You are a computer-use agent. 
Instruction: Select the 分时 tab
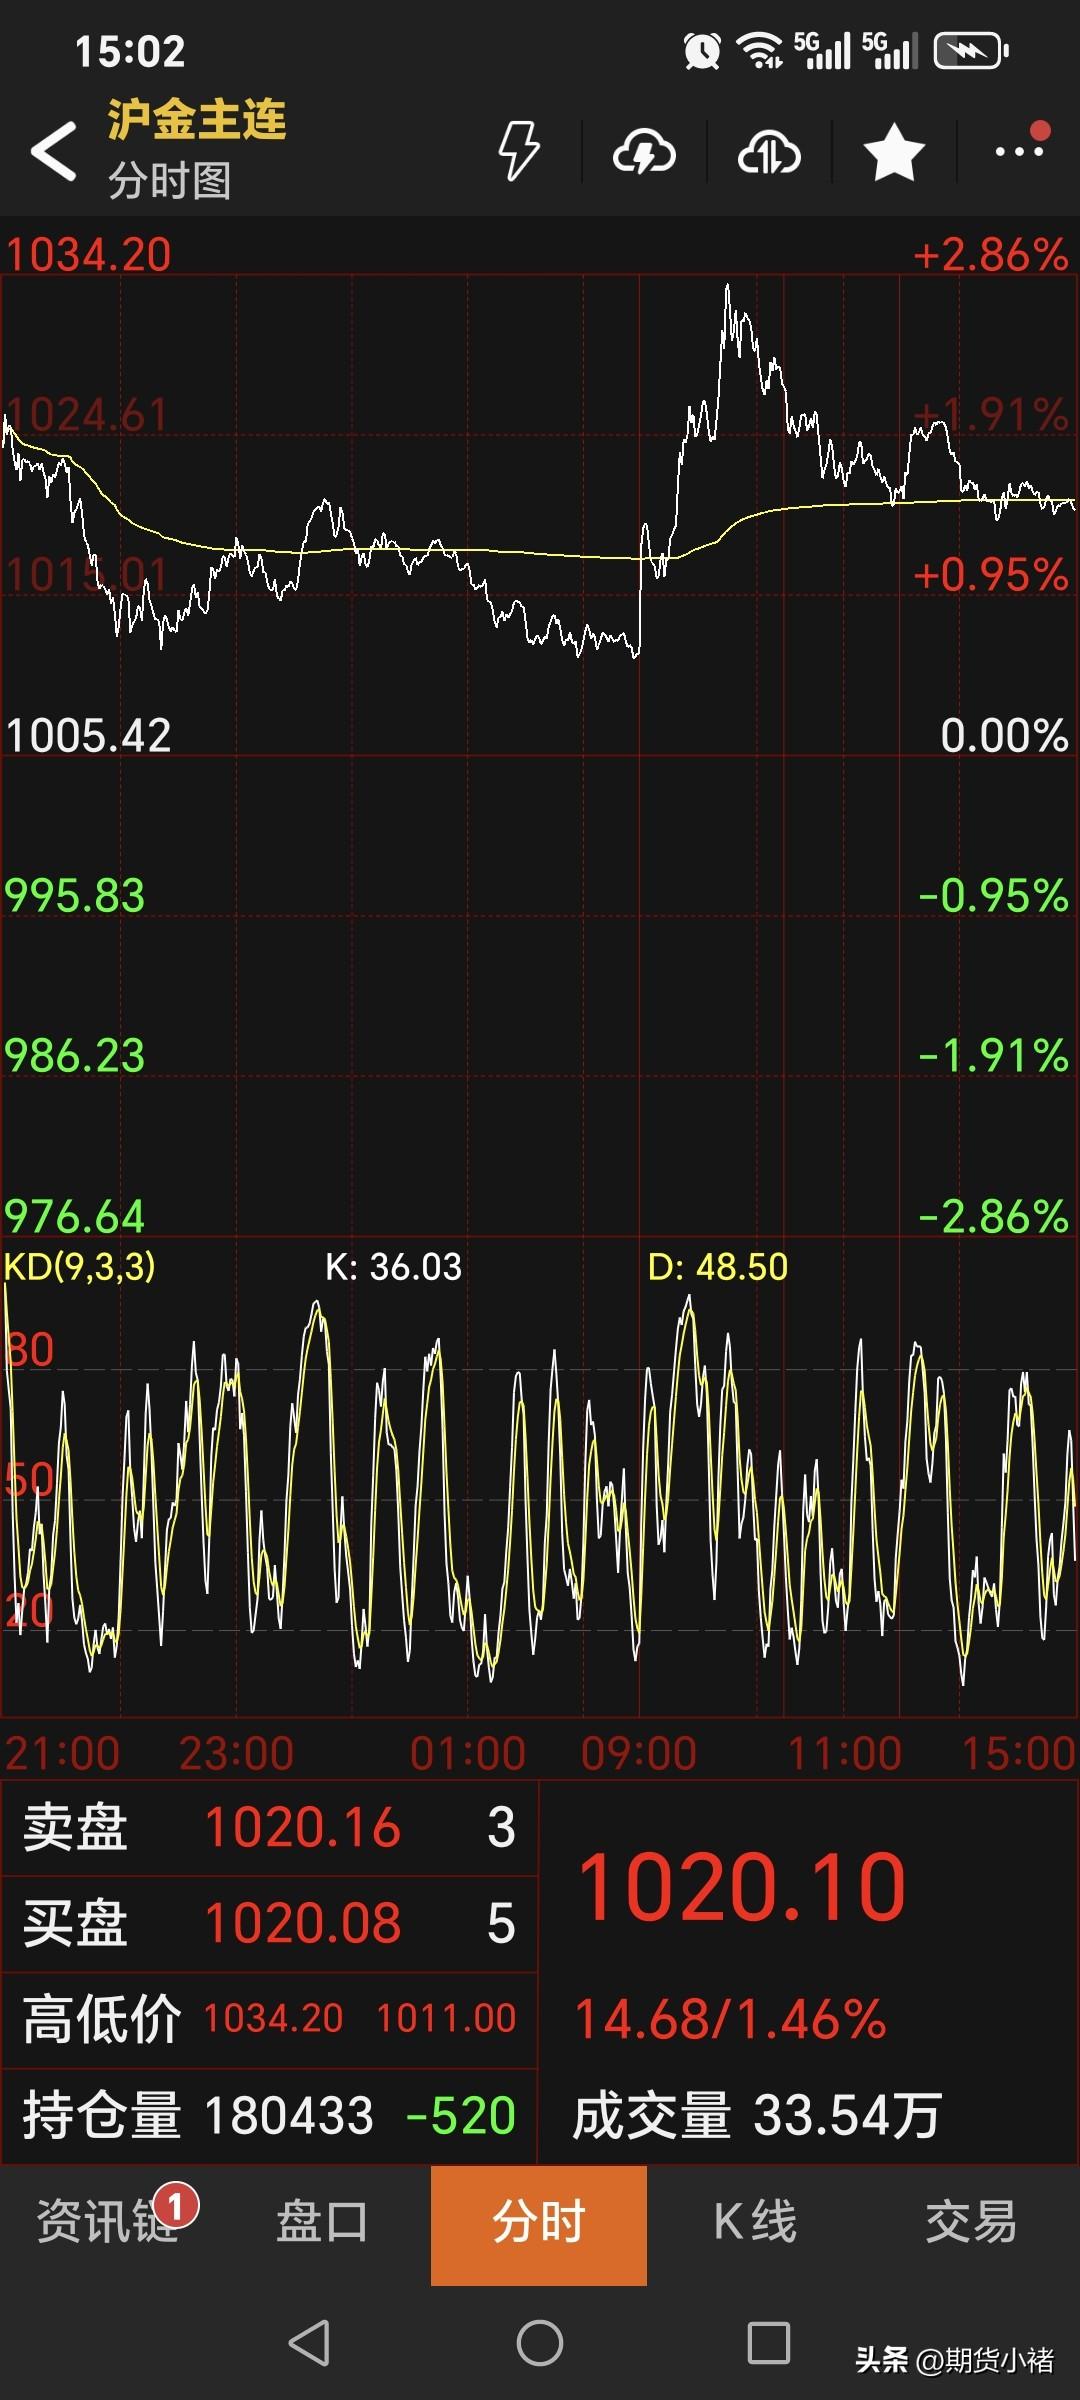point(539,2225)
